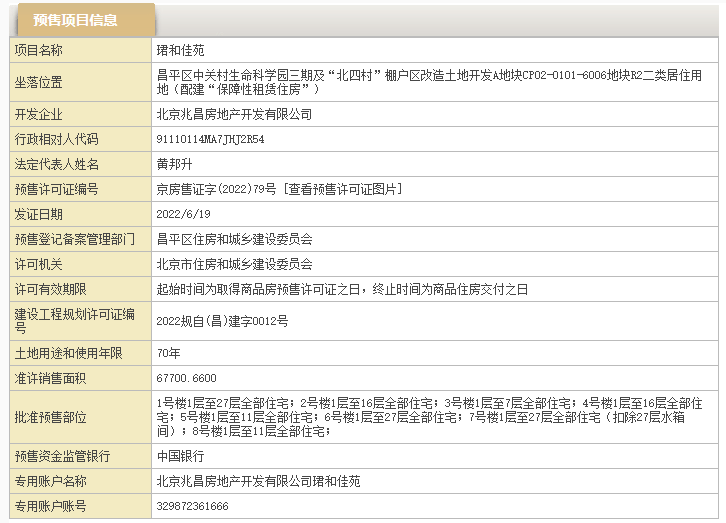This screenshot has height=523, width=726.
Task: Click the land use term 70年
Action: 168,353
